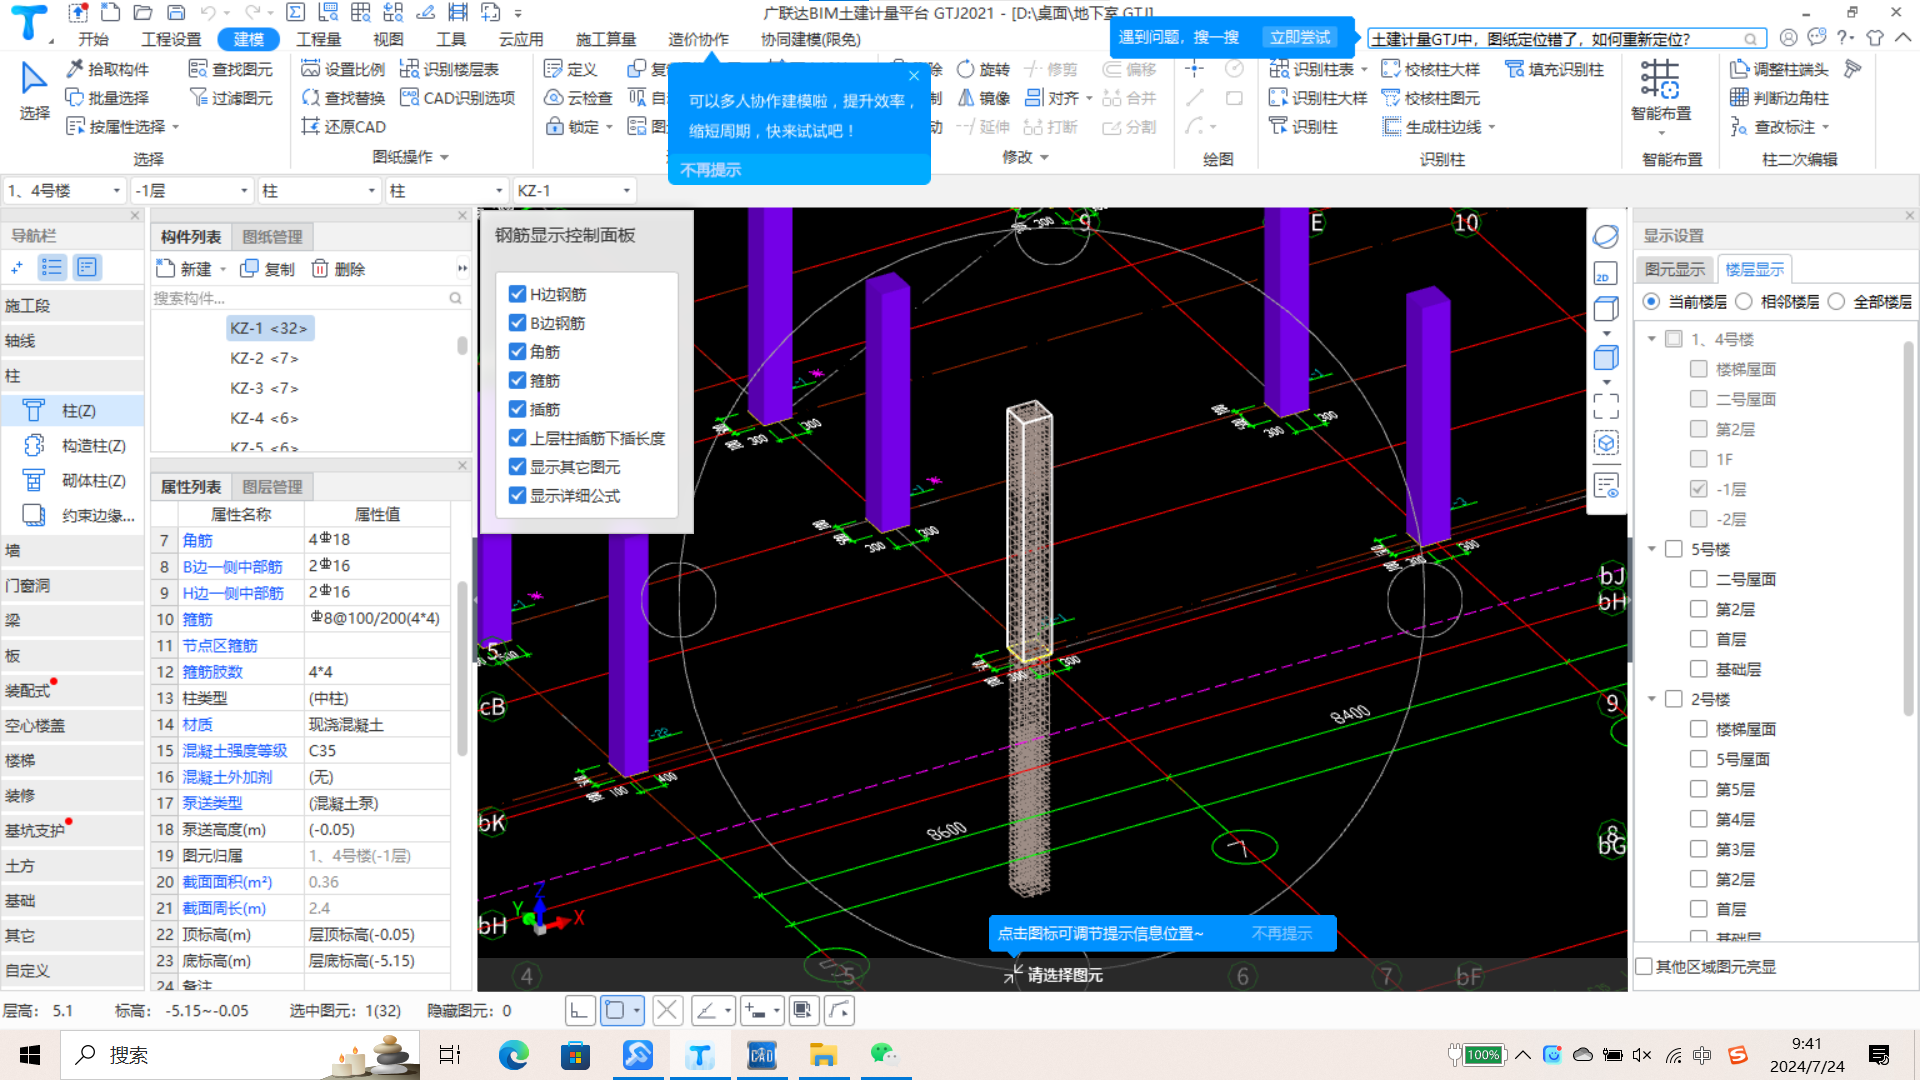The image size is (1920, 1080).
Task: Enable 其他区域图元亮显 checkbox
Action: [x=1644, y=967]
